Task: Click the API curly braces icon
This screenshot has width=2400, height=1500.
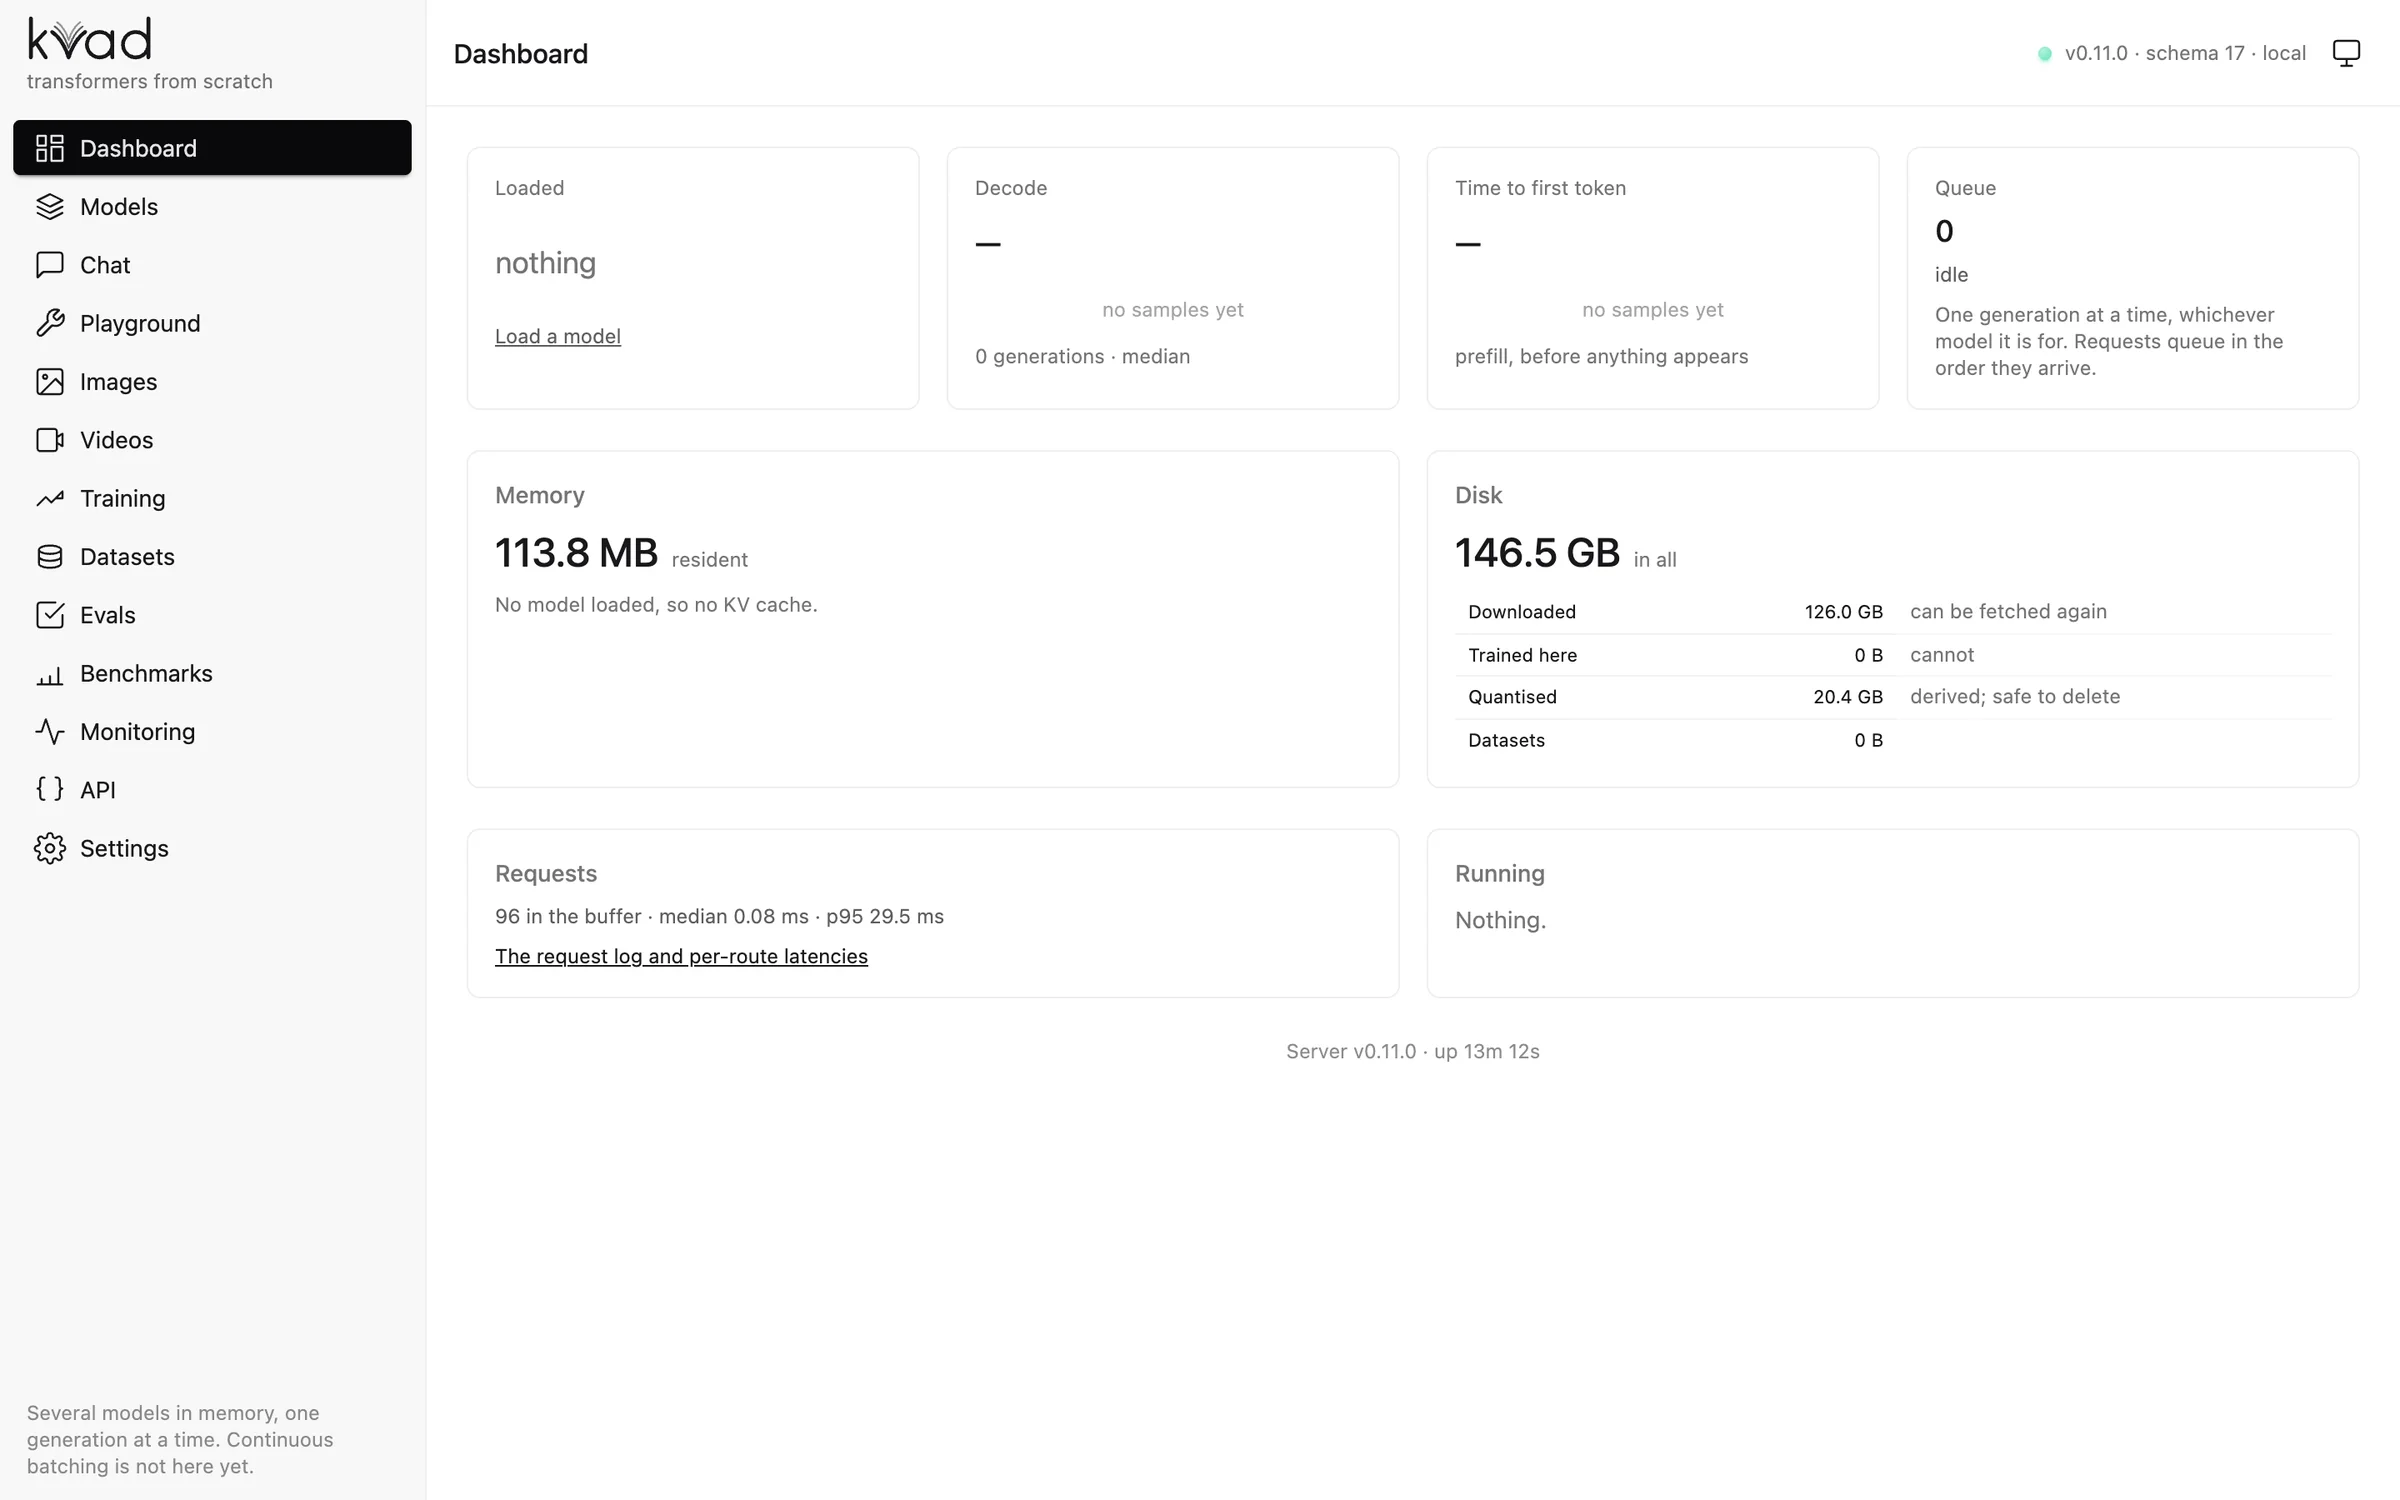Action: 49,789
